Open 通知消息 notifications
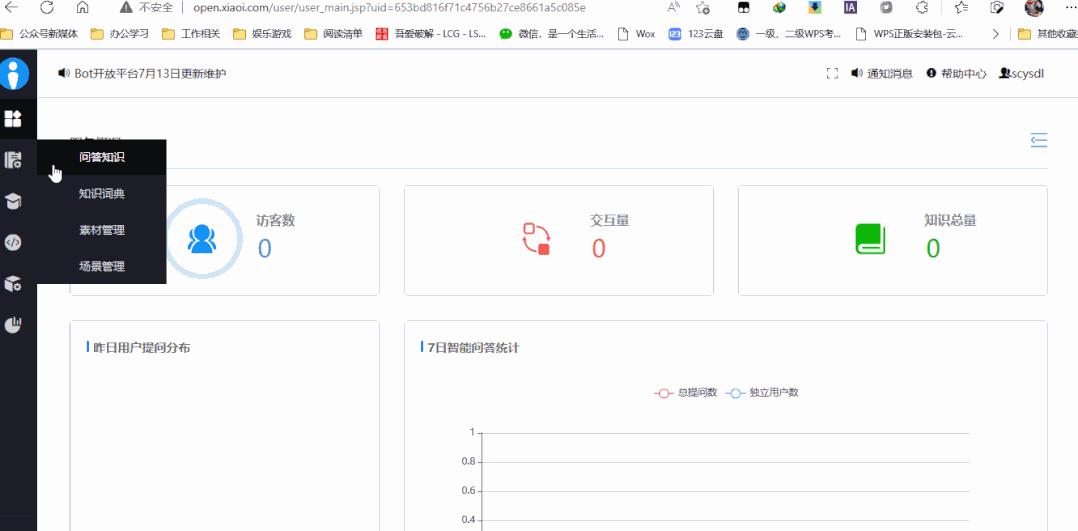 (x=882, y=74)
